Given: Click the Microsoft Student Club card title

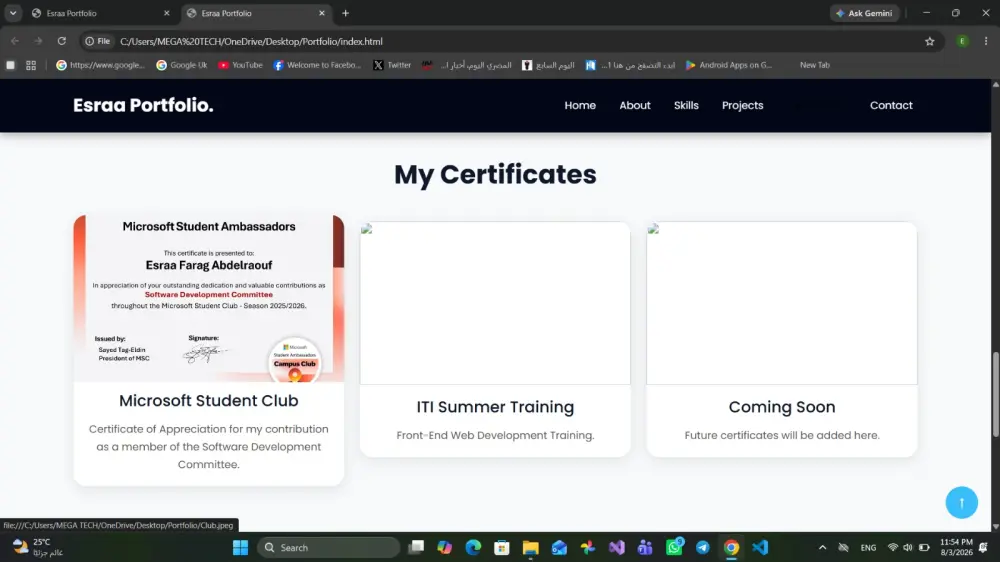Looking at the screenshot, I should (209, 401).
